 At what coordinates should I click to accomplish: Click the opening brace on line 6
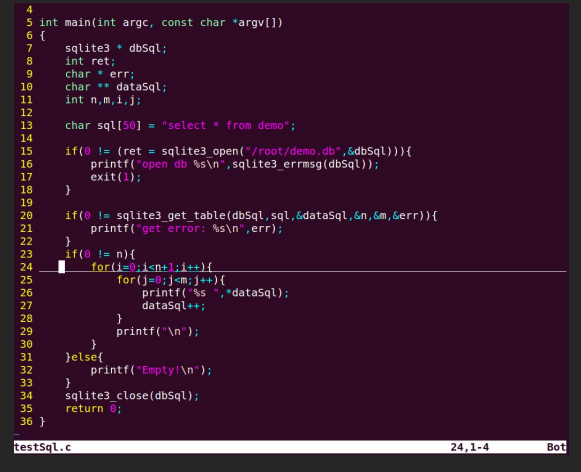[43, 36]
